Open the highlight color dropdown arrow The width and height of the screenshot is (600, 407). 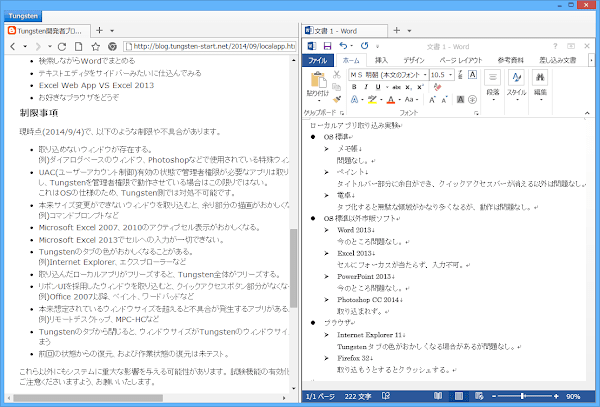[381, 100]
